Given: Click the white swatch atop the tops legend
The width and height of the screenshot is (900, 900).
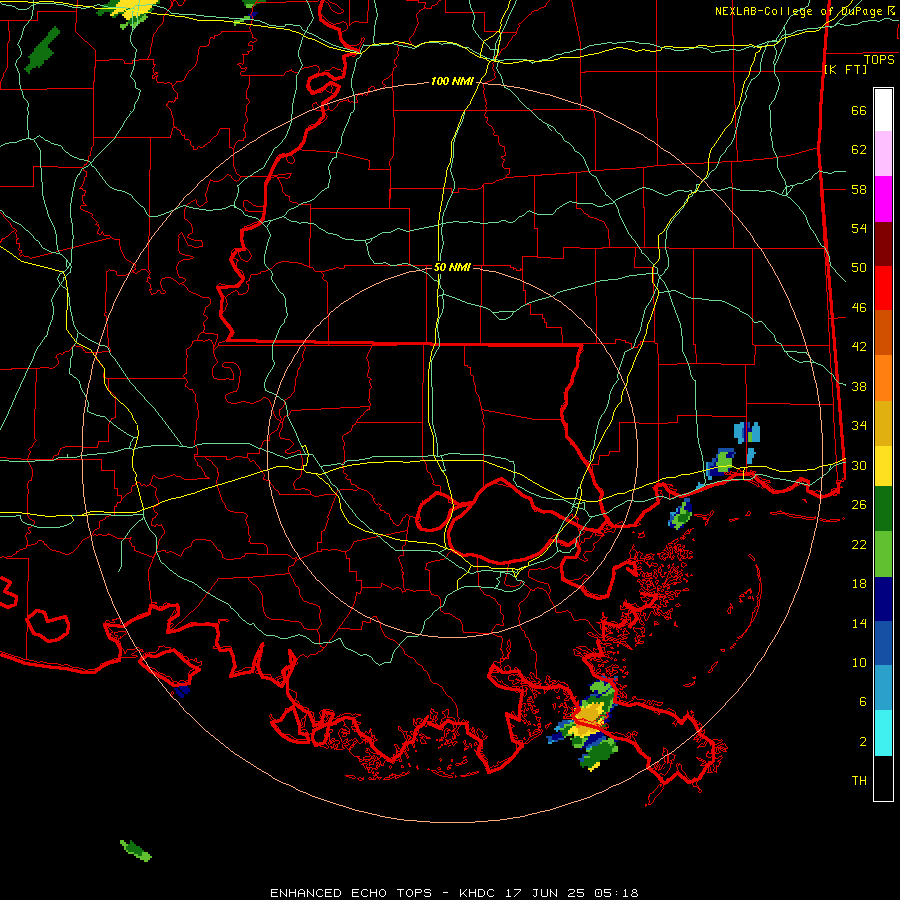Looking at the screenshot, I should (x=883, y=110).
